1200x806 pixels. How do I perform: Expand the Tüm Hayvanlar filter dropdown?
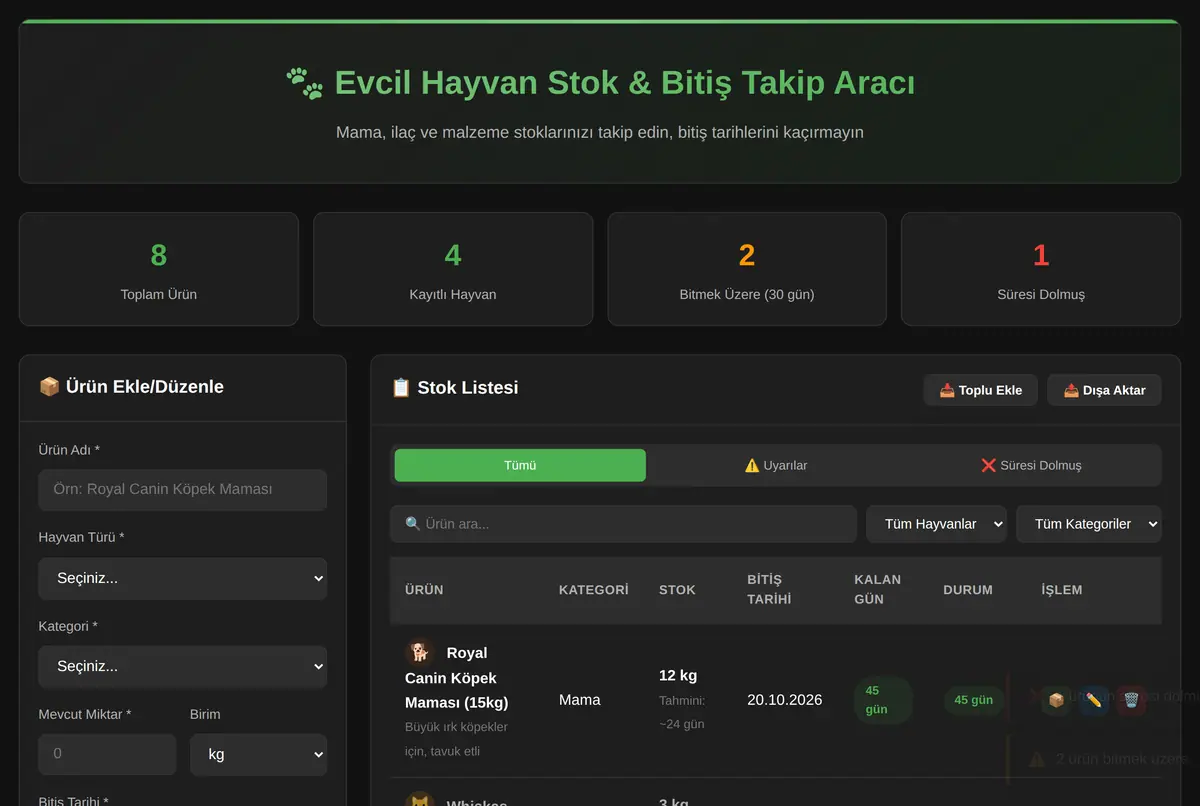(x=936, y=524)
